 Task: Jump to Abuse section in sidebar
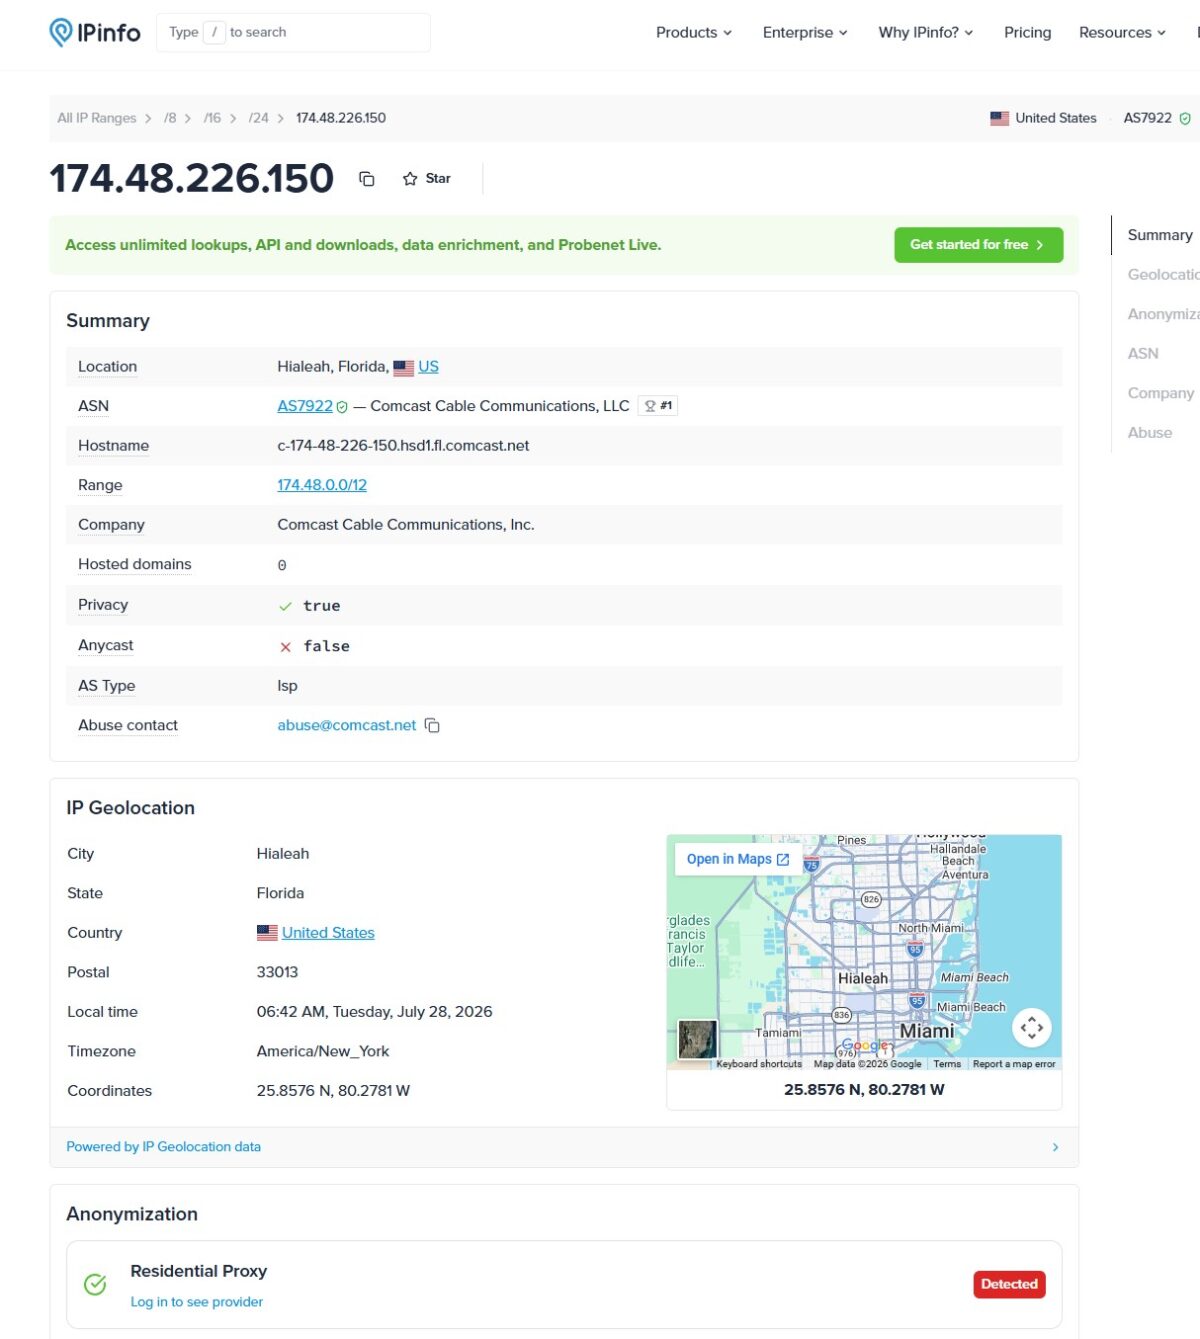(x=1150, y=433)
